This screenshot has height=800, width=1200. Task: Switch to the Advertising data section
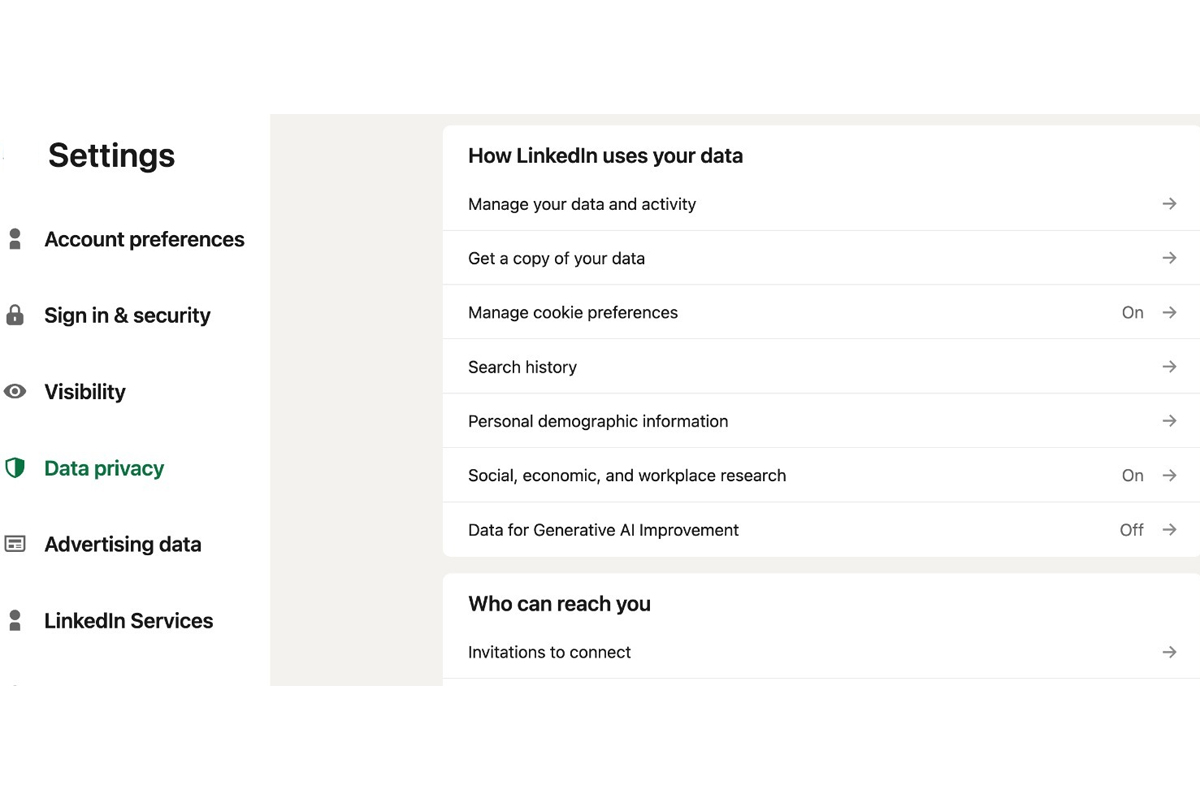click(x=123, y=544)
